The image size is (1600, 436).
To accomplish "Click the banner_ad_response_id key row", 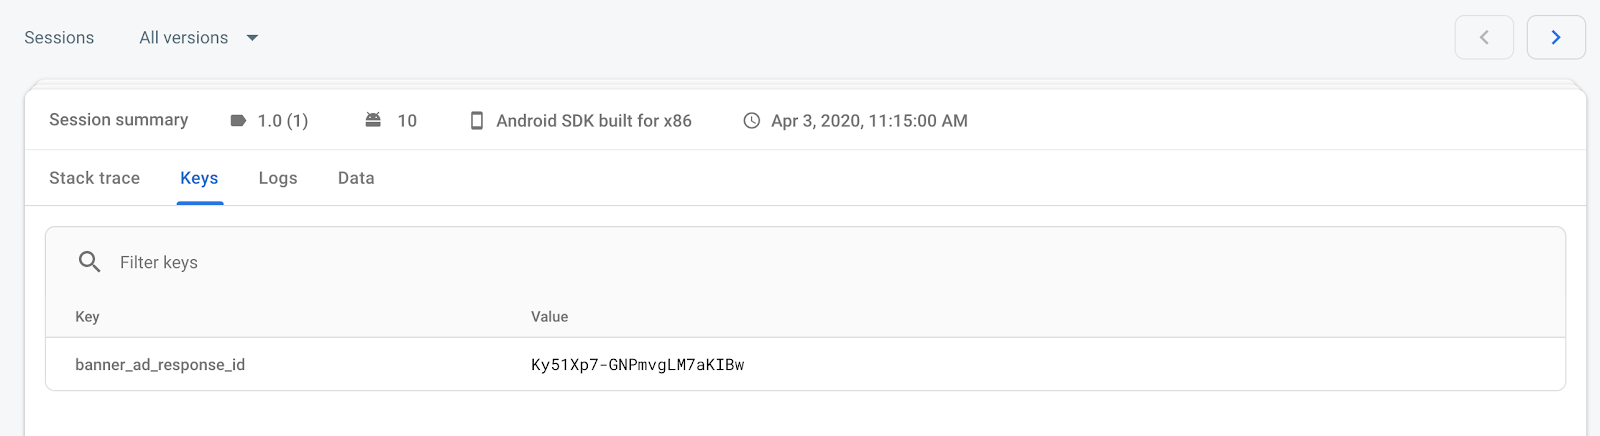I will click(x=160, y=365).
